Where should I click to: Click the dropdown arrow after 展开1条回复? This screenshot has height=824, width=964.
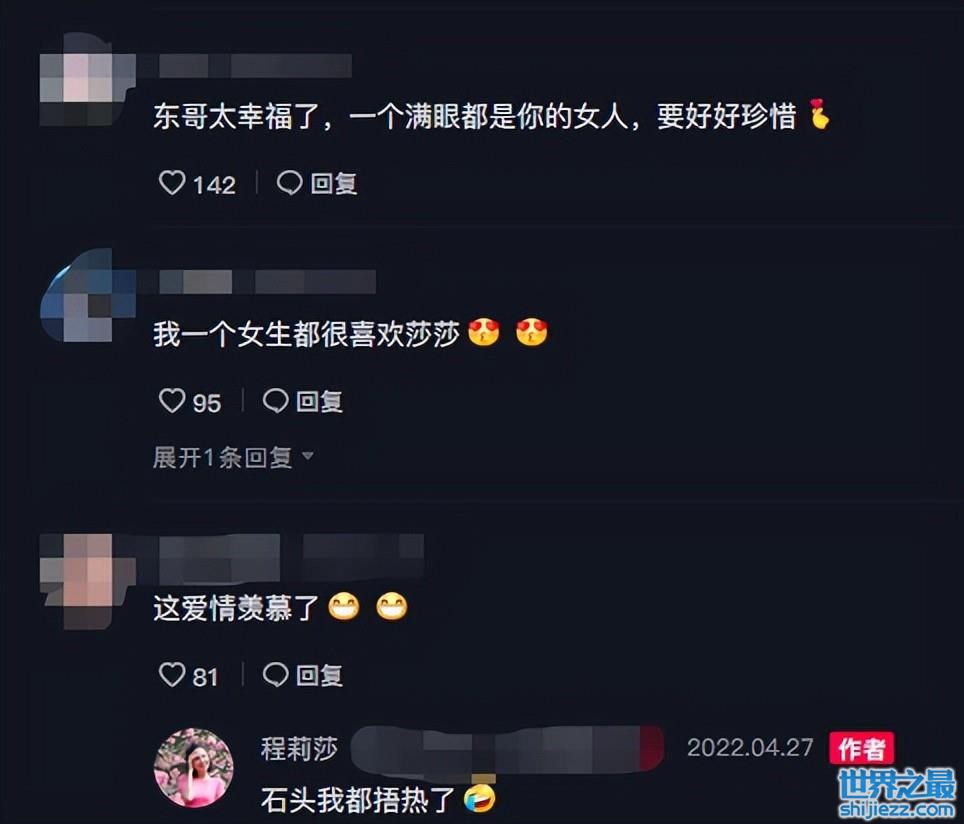coord(308,456)
